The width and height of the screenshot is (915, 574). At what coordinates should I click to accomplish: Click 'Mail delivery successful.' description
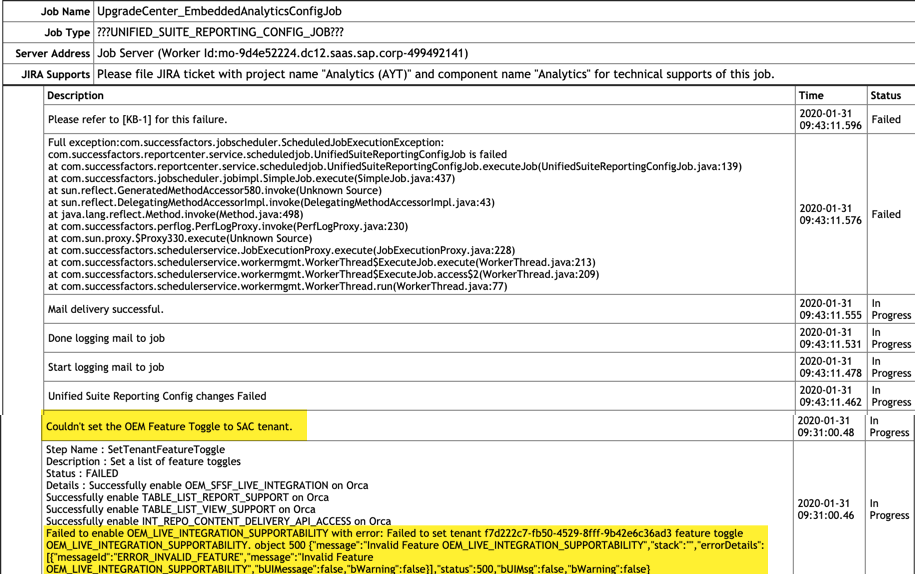click(106, 309)
